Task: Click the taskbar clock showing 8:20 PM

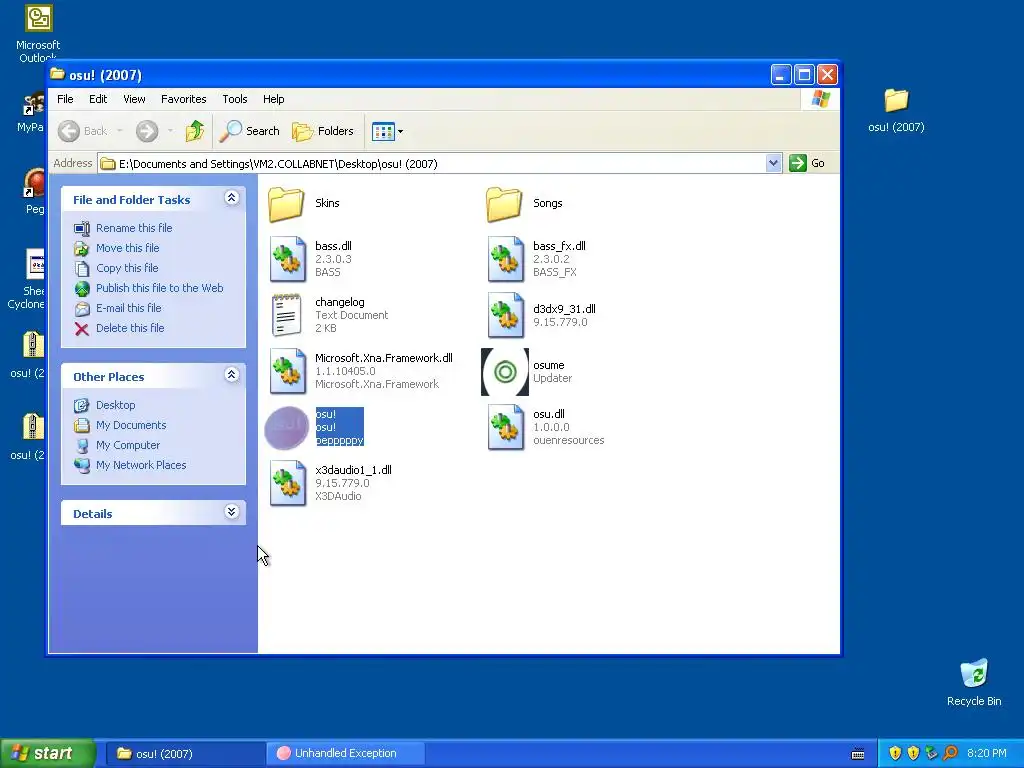Action: 987,754
